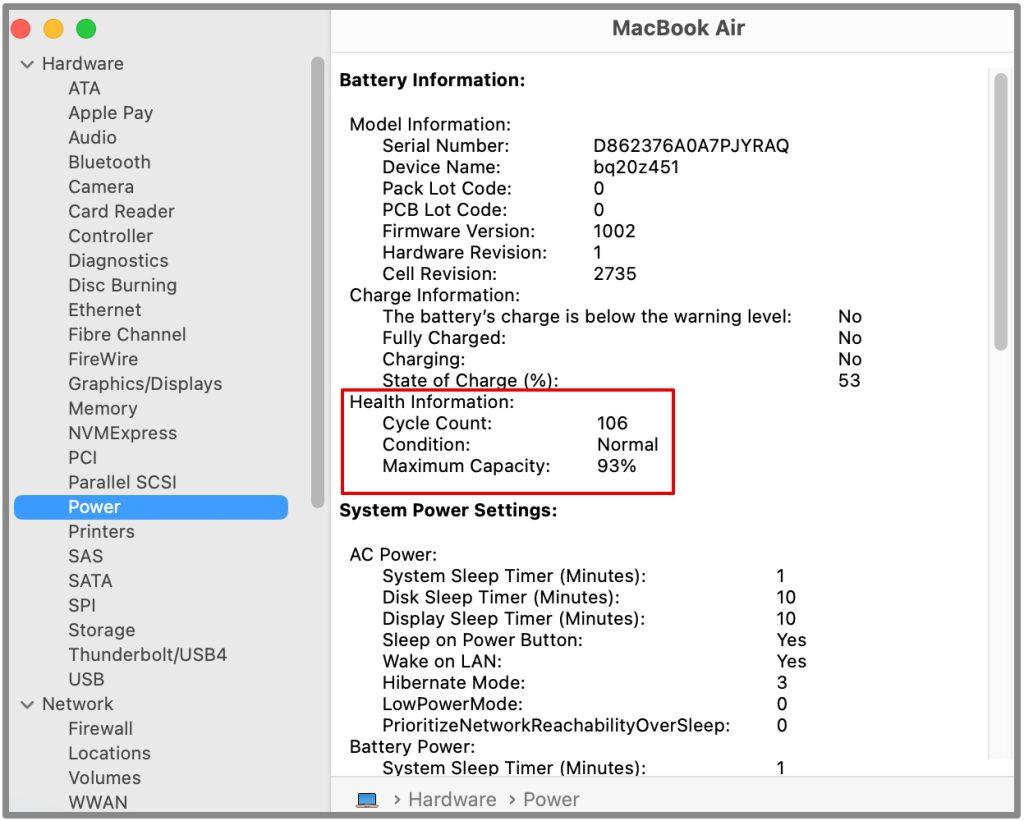Screen dimensions: 1024x821
Task: Click the sidebar vertical scrollbar
Action: click(x=318, y=282)
